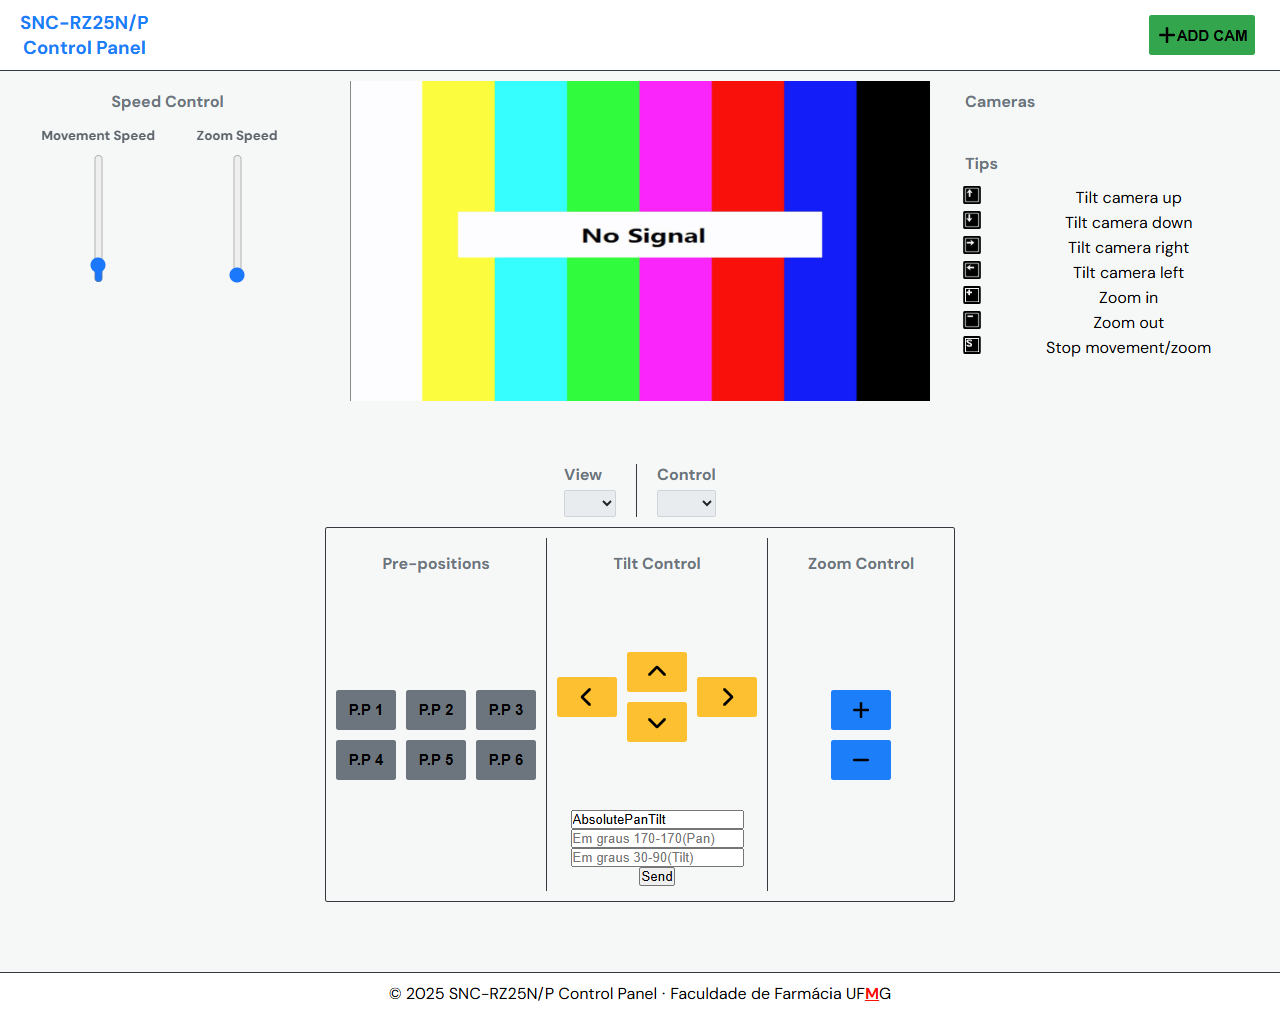This screenshot has height=1024, width=1280.
Task: Click the SNC-RZ25N/P Control Panel title
Action: click(85, 35)
